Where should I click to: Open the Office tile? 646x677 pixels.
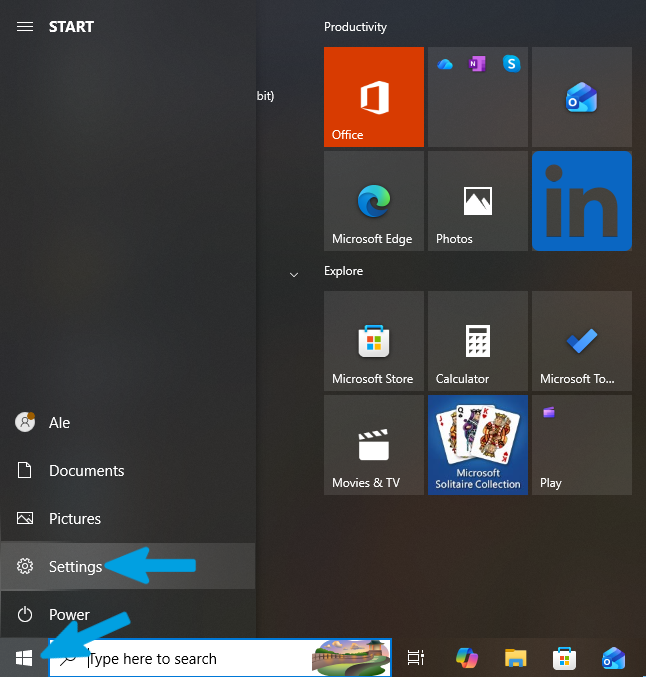[x=374, y=97]
